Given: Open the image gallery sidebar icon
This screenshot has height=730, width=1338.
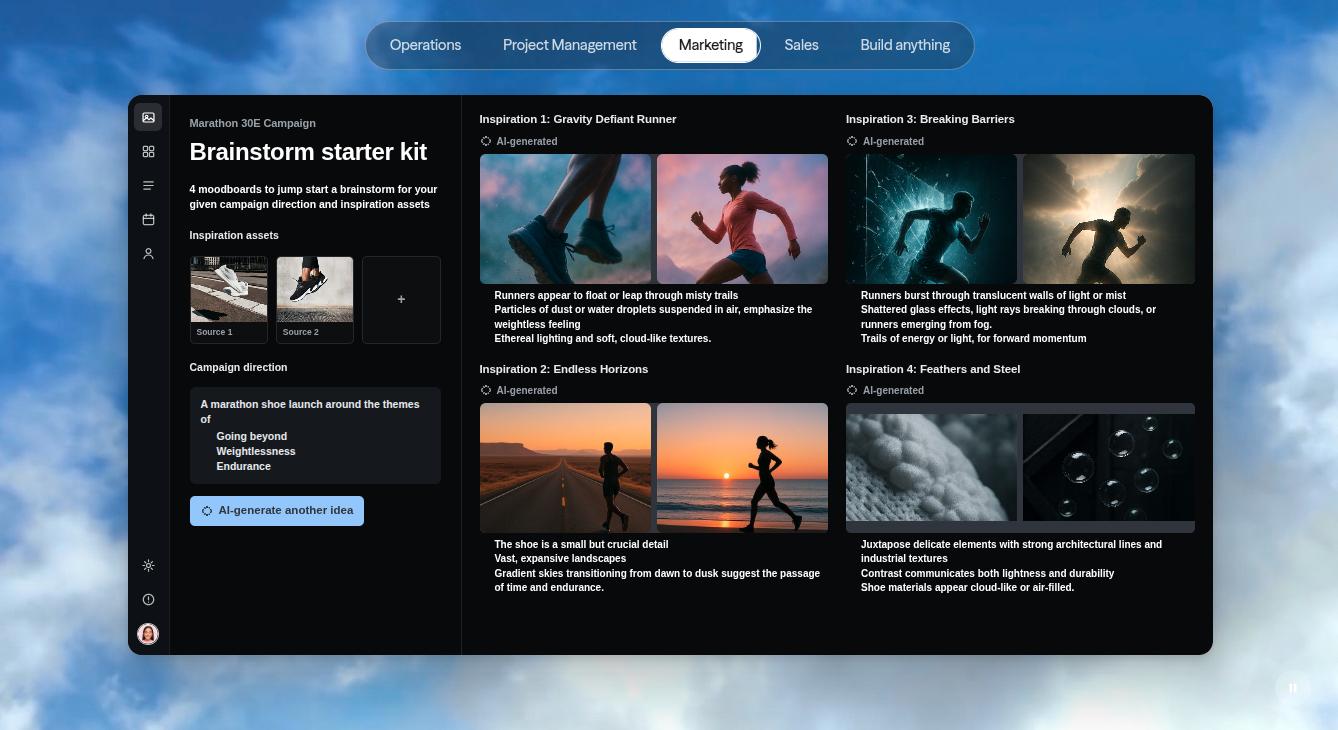Looking at the screenshot, I should click(x=148, y=117).
